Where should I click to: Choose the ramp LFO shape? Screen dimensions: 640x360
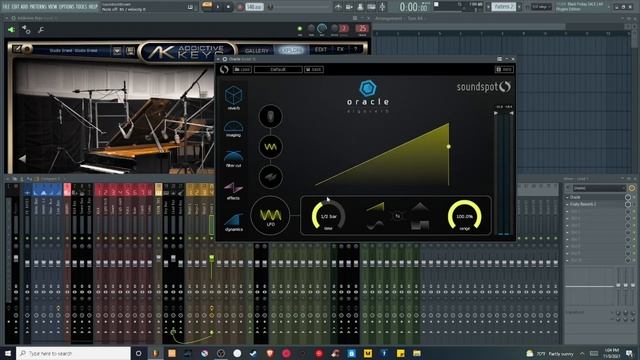pyautogui.click(x=375, y=207)
